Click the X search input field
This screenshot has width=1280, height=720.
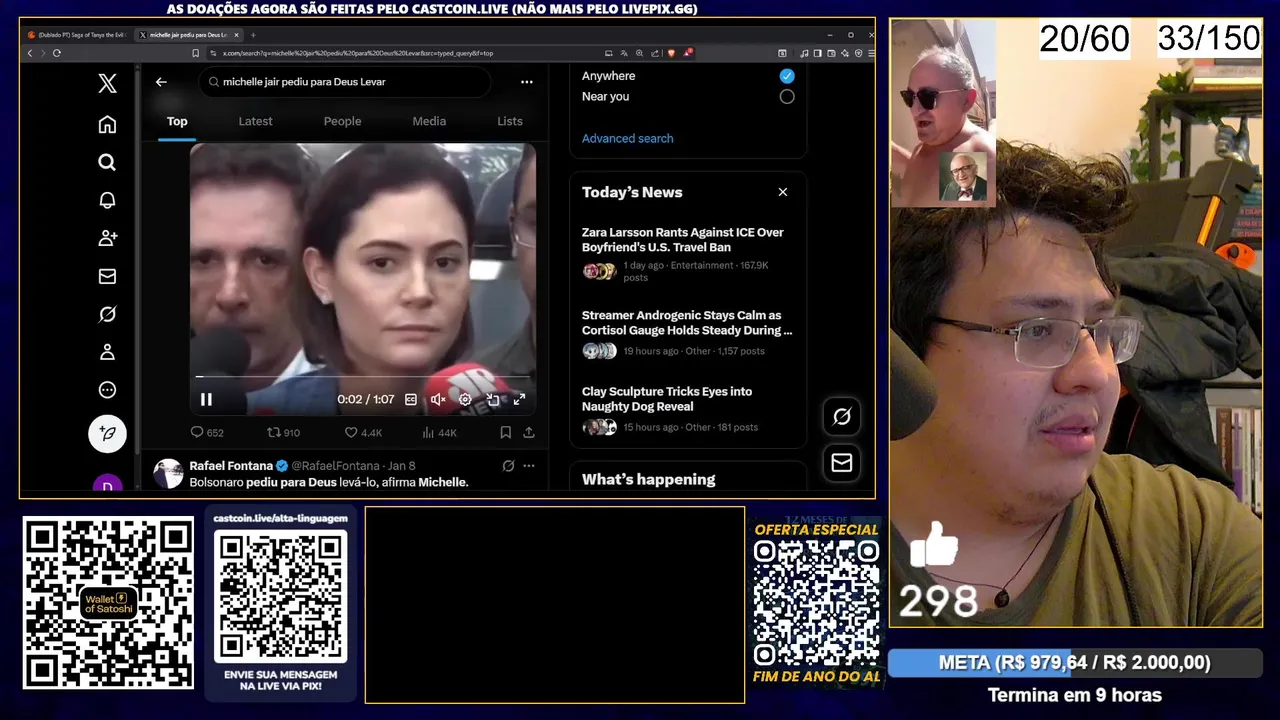(x=345, y=82)
